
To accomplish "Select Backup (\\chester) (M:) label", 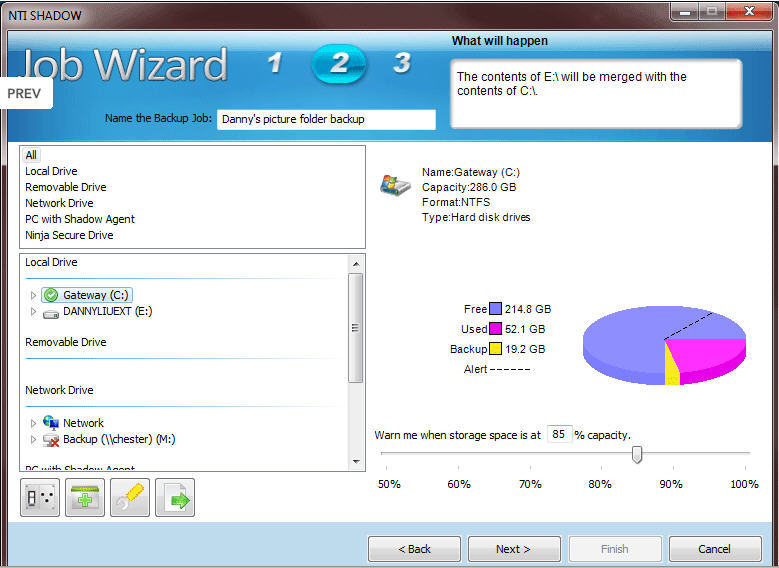I will tap(119, 439).
